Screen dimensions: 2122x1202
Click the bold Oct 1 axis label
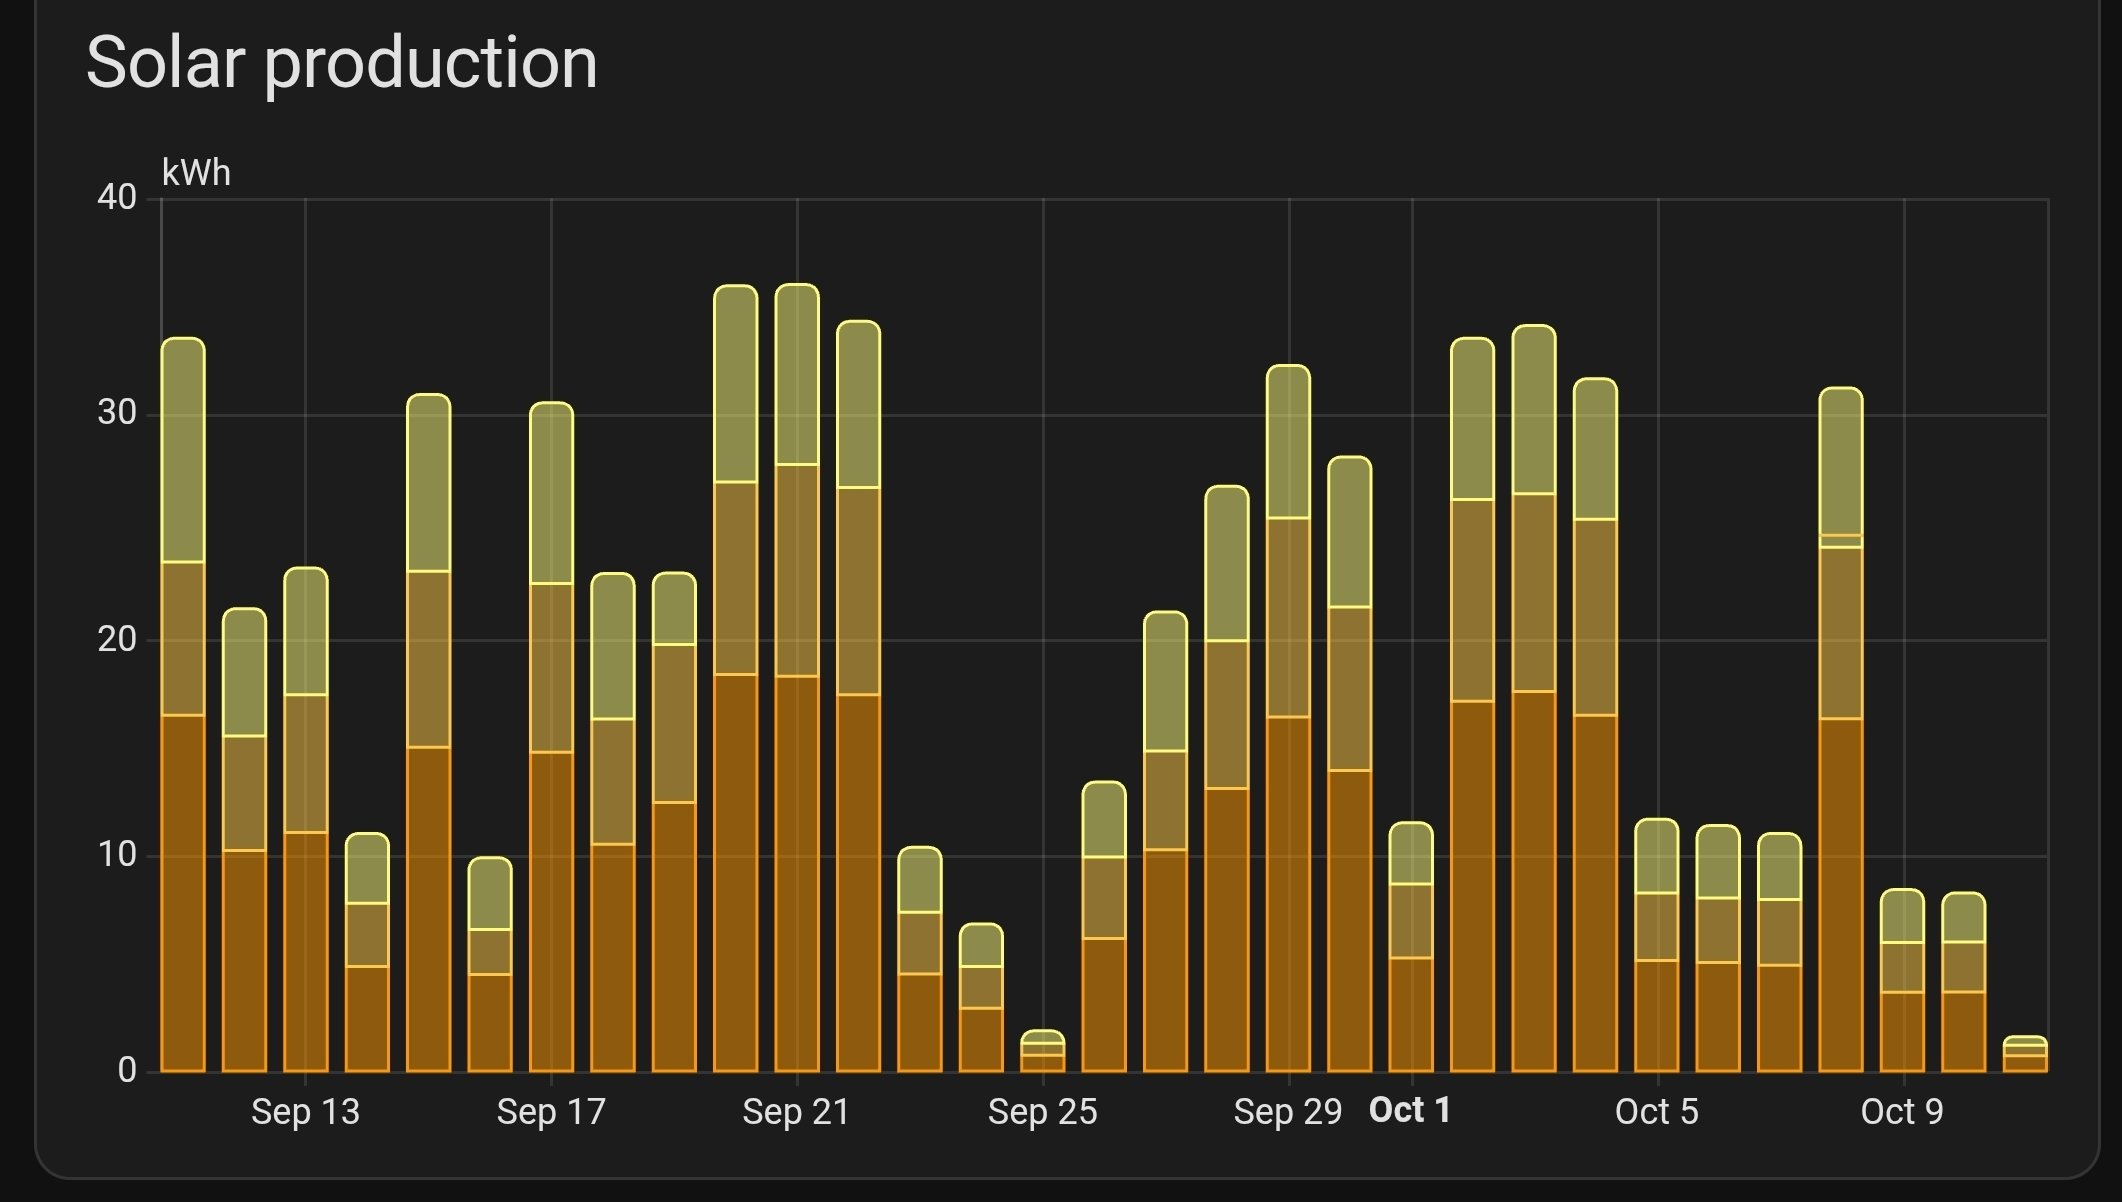click(x=1409, y=1110)
